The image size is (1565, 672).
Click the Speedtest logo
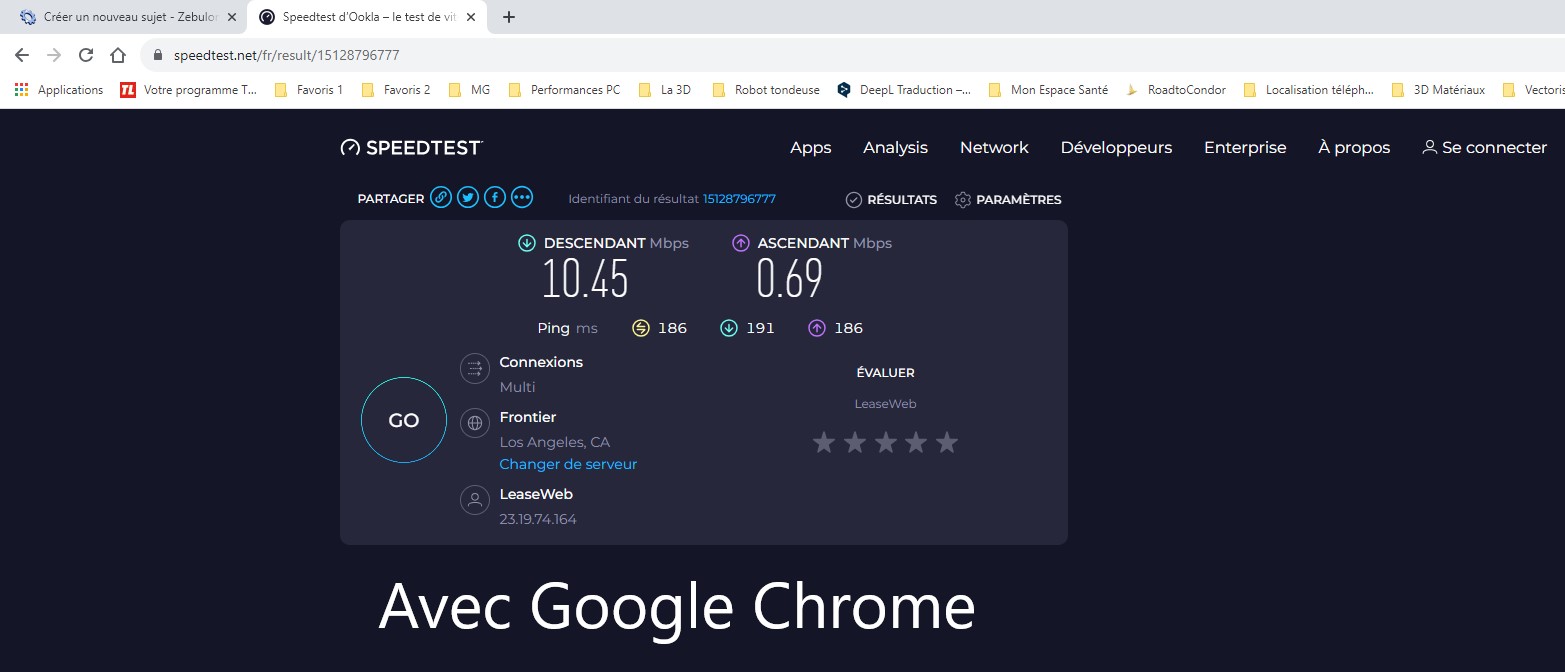411,148
